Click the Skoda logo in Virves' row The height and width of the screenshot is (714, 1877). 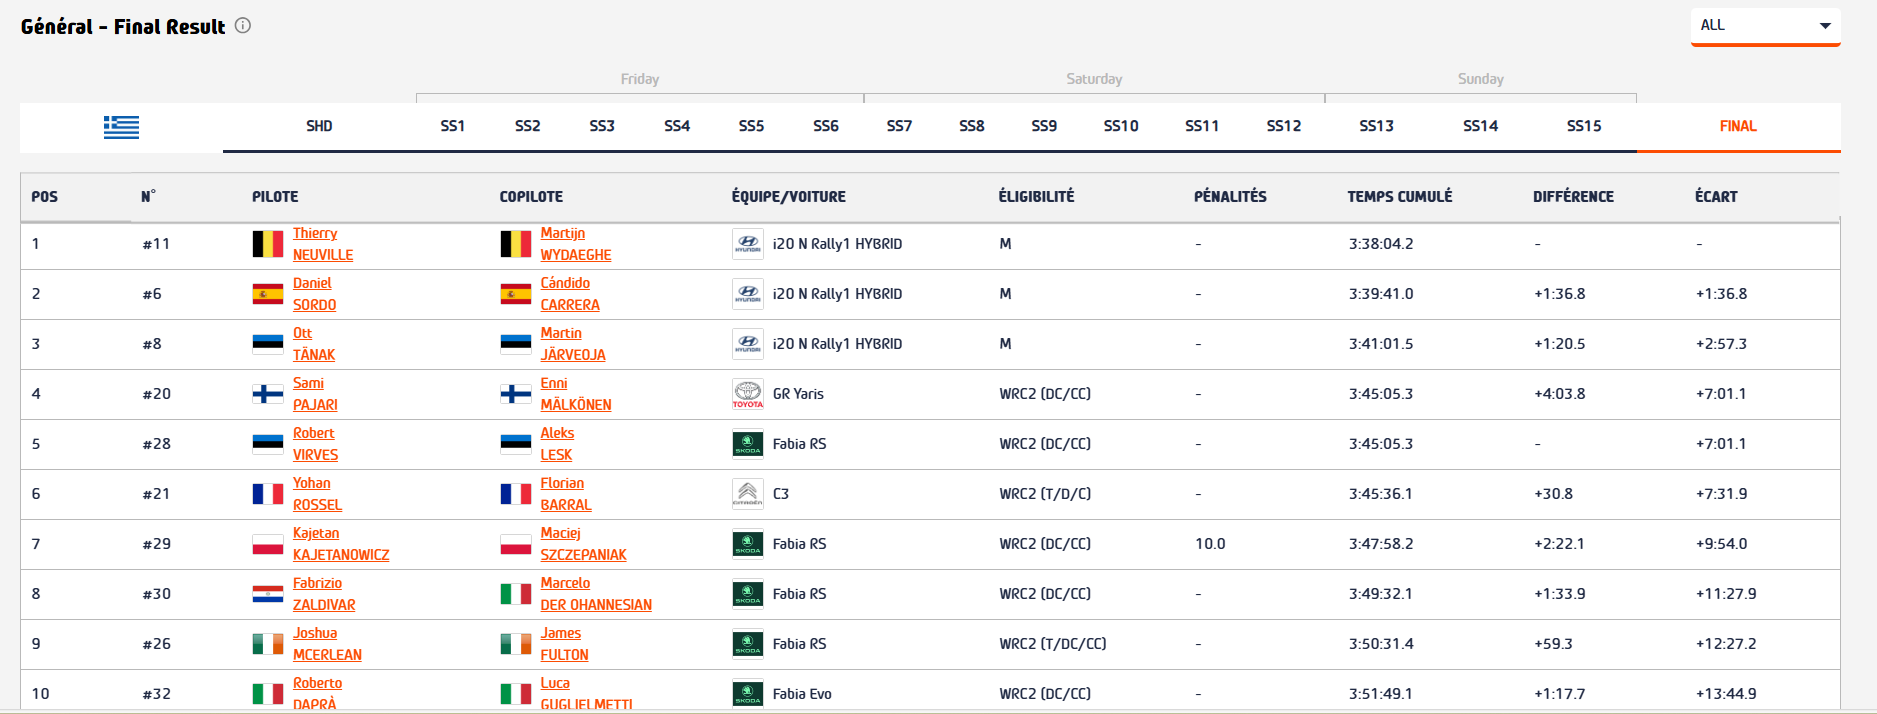(747, 444)
